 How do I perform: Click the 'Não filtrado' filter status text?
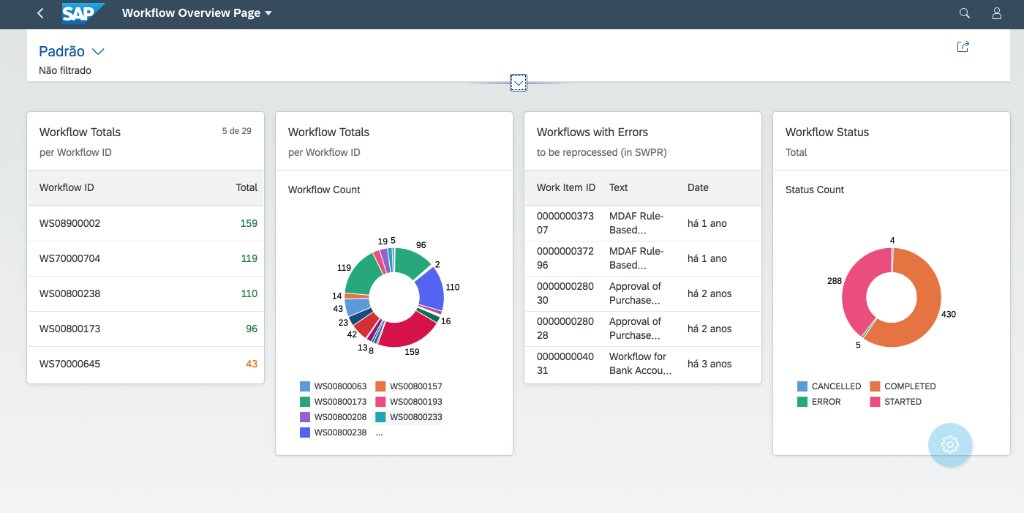point(65,70)
